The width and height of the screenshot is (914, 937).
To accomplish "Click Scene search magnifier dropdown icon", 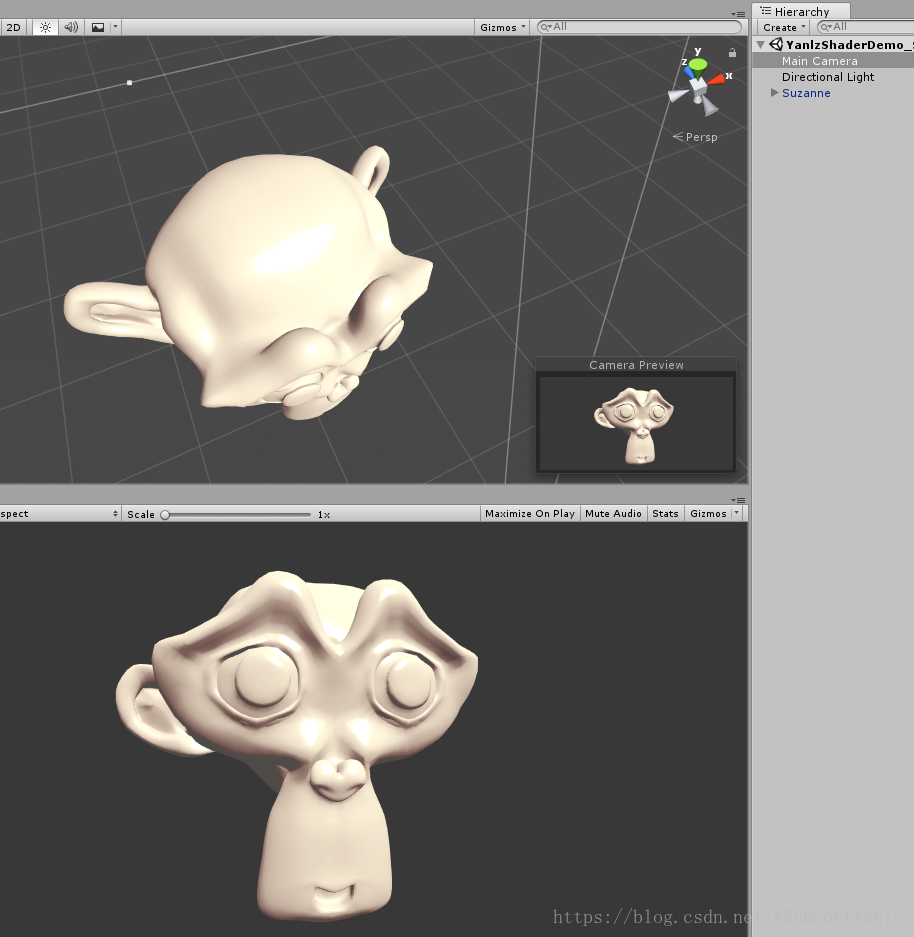I will [x=547, y=27].
